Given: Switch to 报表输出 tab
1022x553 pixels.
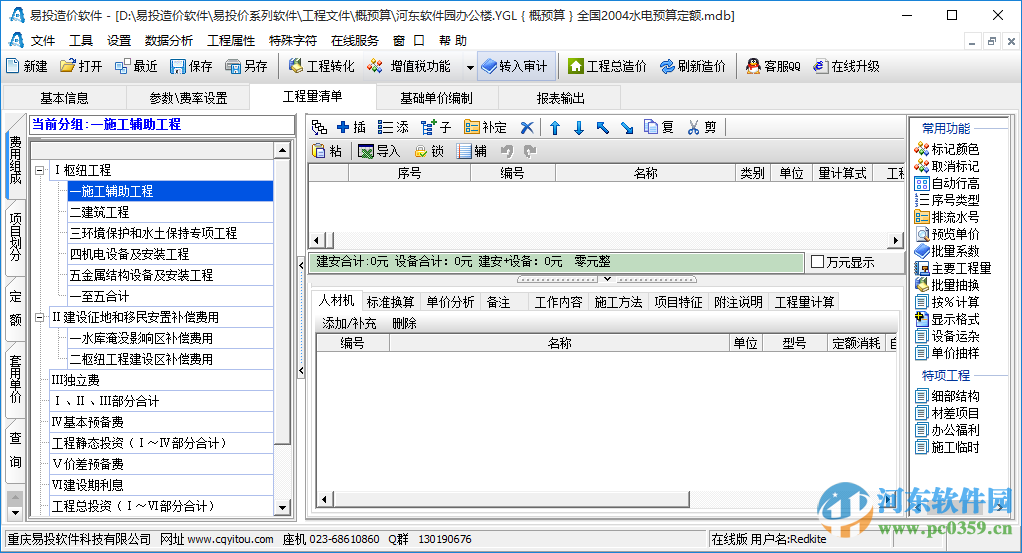Looking at the screenshot, I should click(560, 98).
